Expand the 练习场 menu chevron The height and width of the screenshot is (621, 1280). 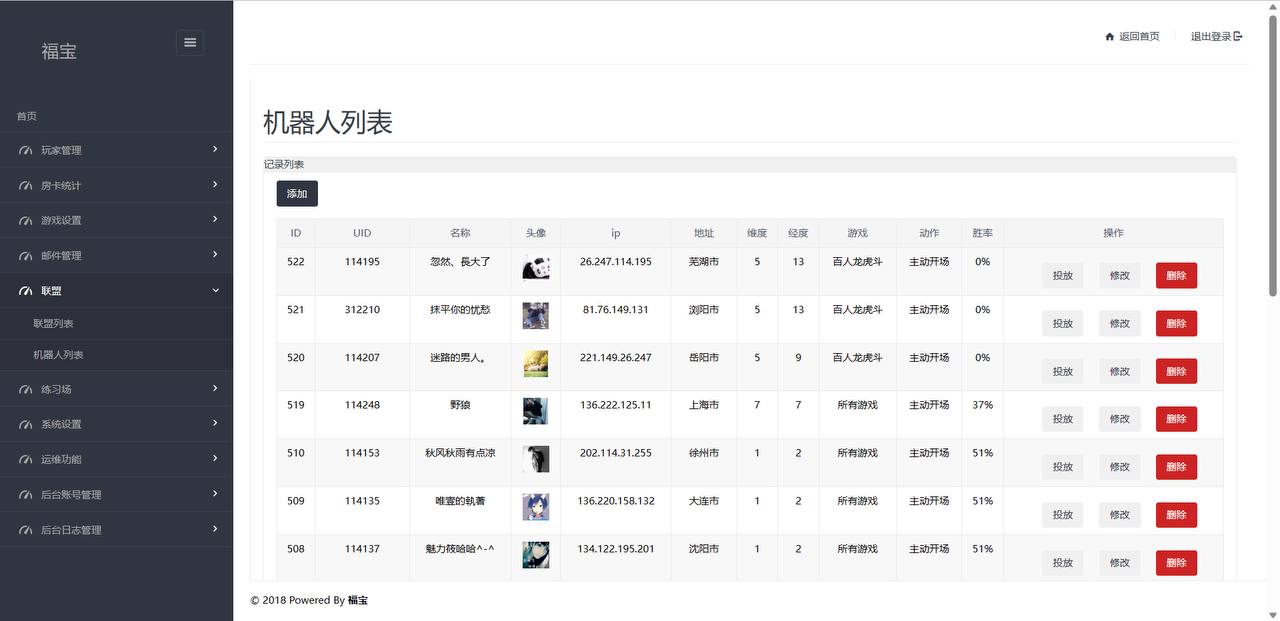pyautogui.click(x=215, y=387)
